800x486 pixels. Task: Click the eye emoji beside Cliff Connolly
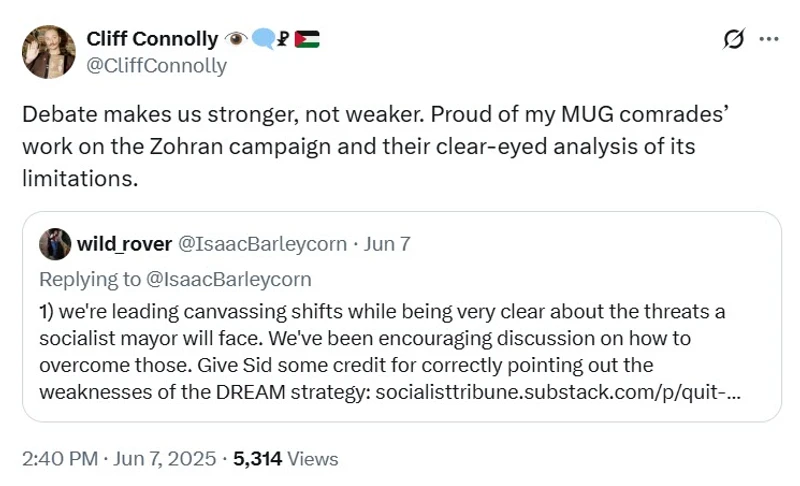(x=238, y=40)
